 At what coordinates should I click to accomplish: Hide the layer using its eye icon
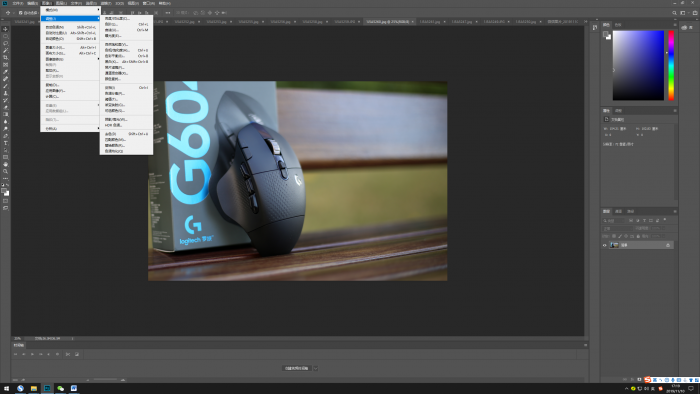point(605,245)
